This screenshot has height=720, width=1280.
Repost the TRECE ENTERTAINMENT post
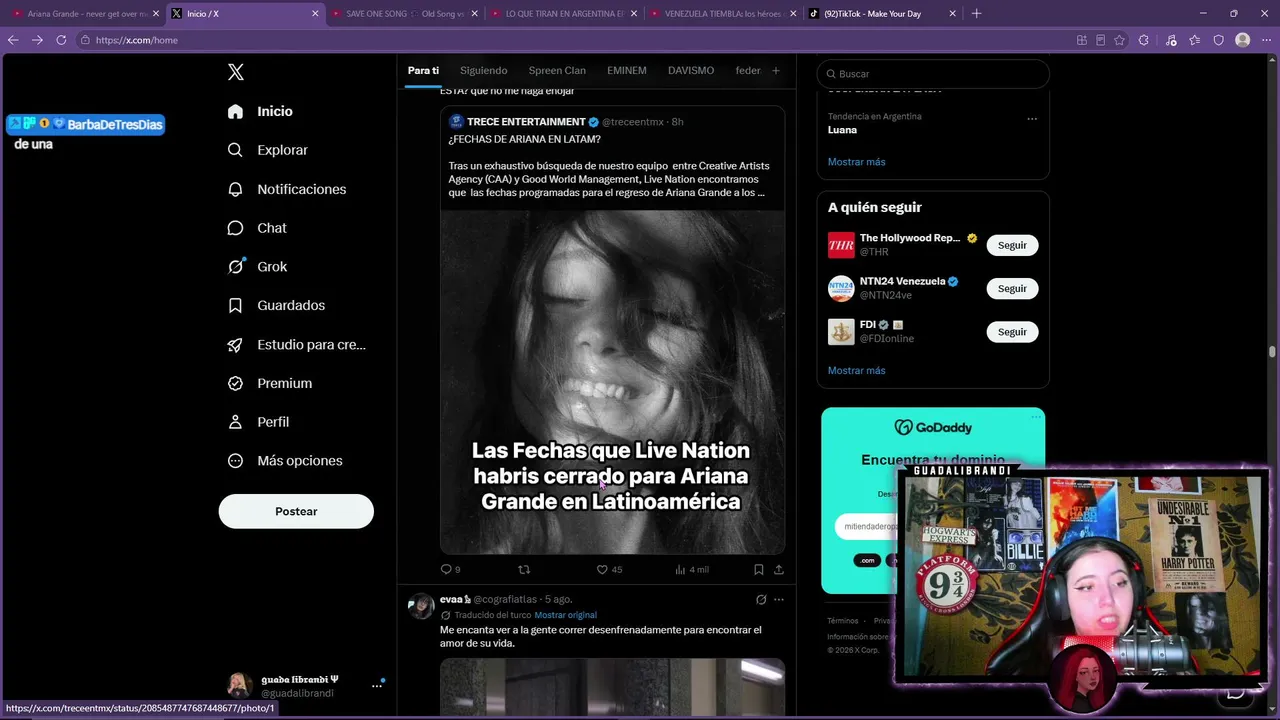tap(524, 569)
